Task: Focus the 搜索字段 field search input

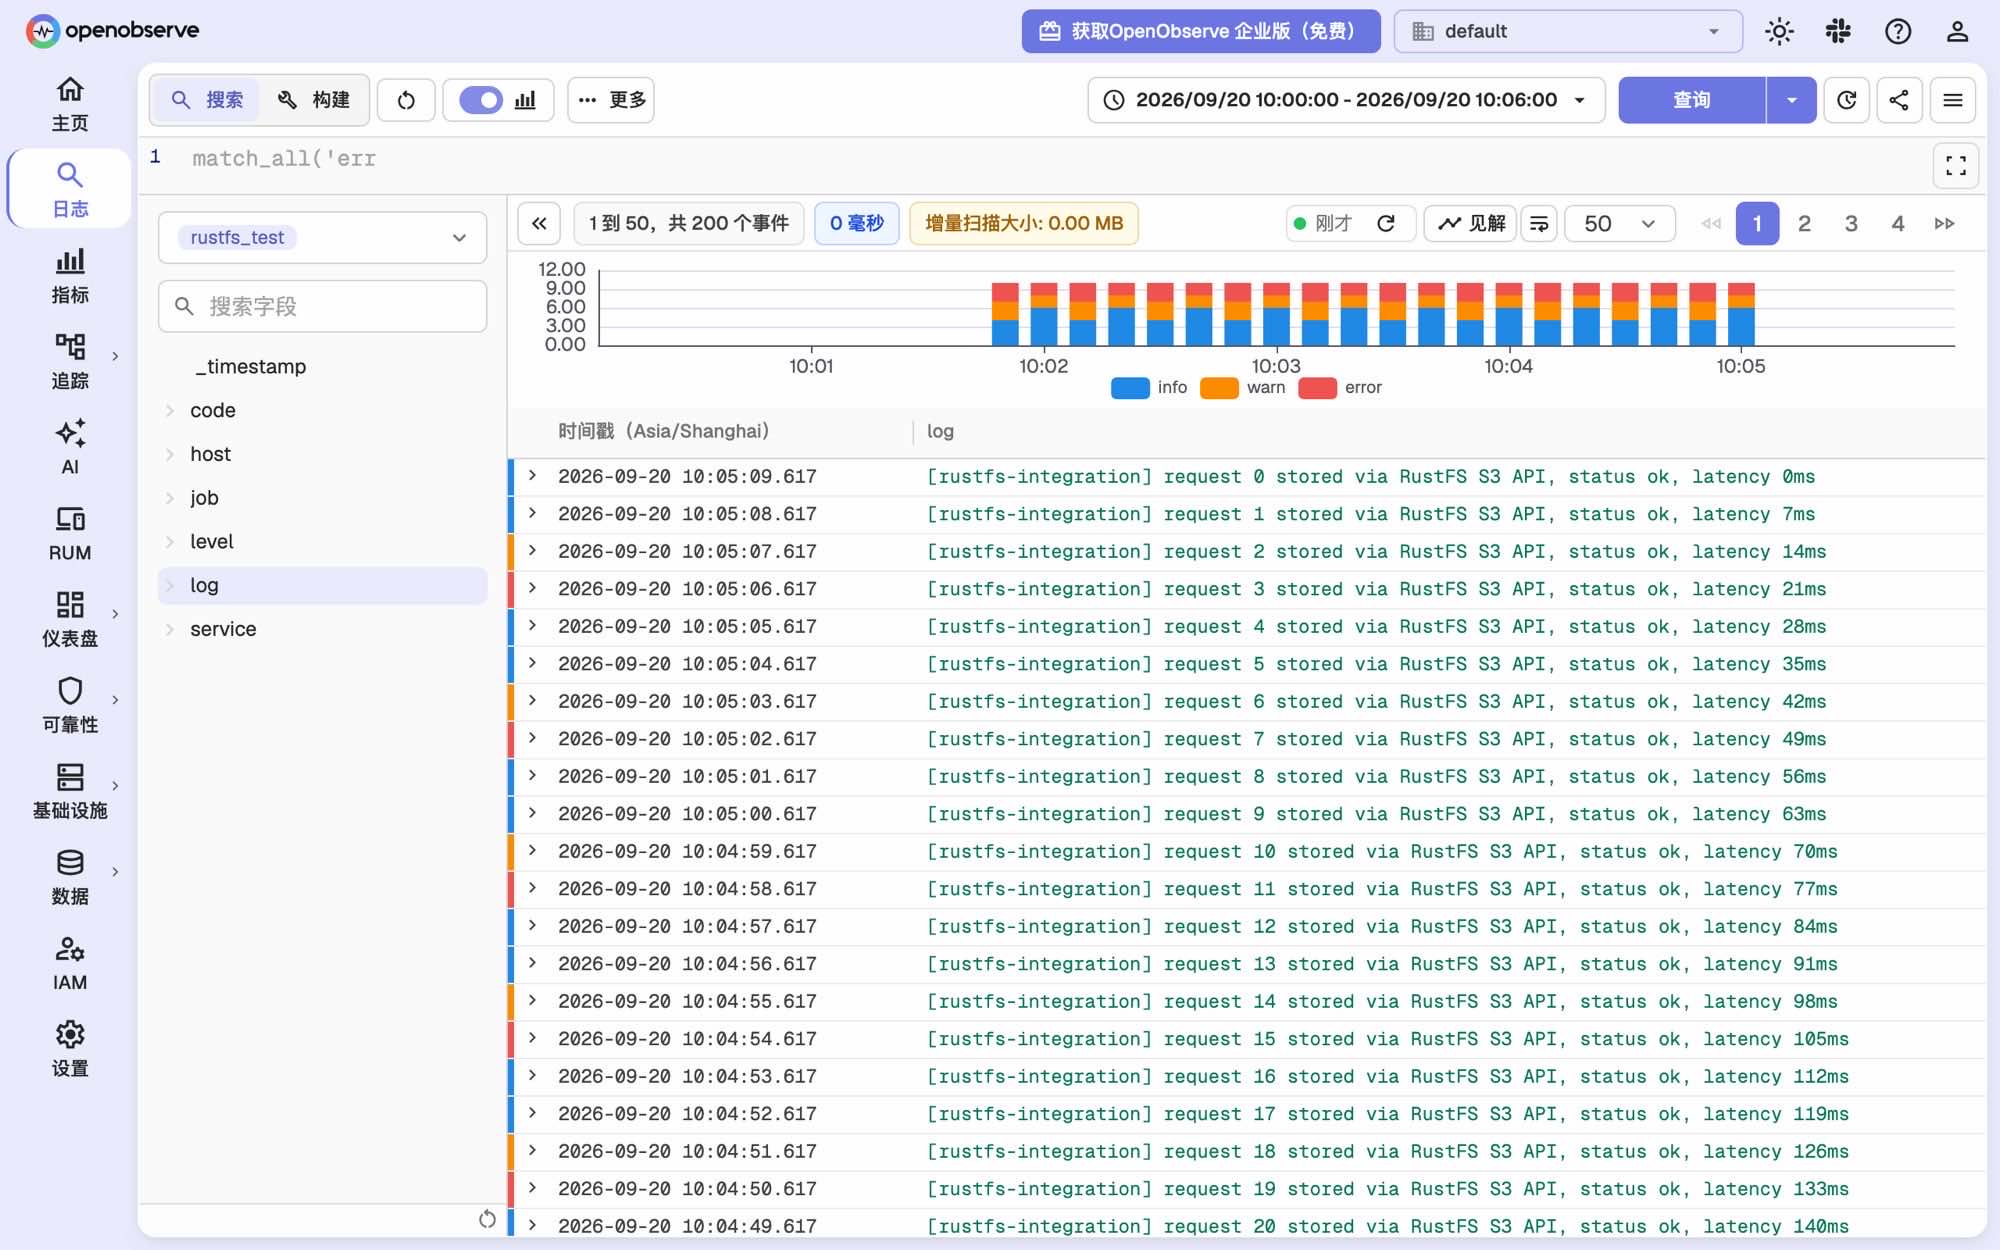Action: (322, 306)
